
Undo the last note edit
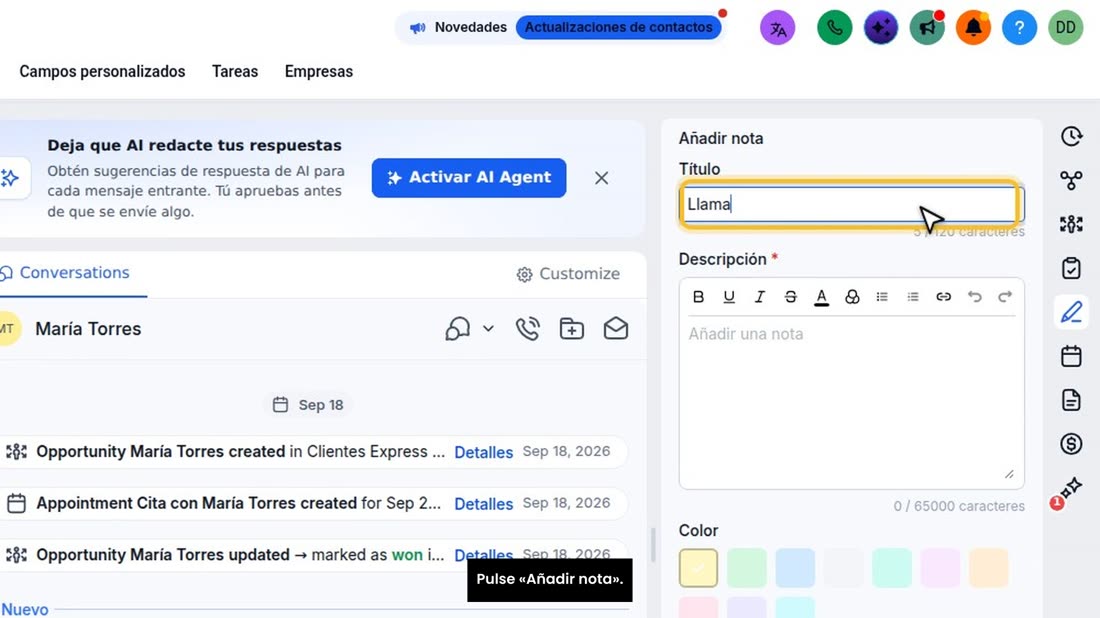pyautogui.click(x=974, y=297)
